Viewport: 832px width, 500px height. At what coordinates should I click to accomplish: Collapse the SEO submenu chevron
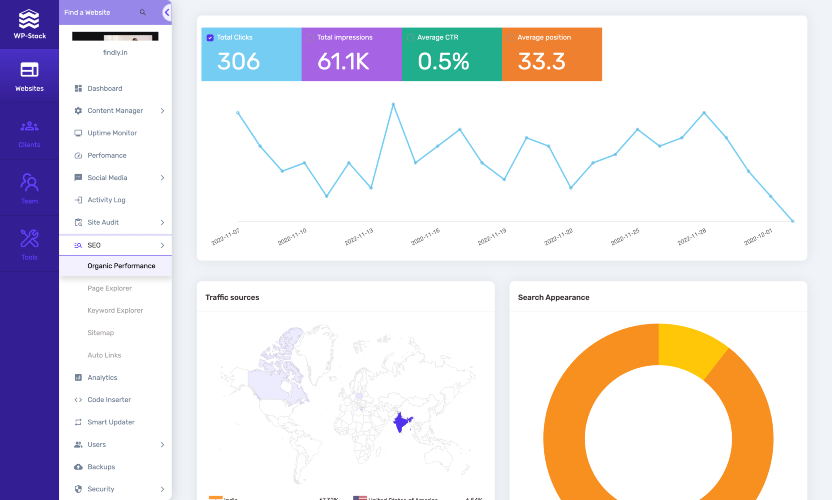point(162,245)
